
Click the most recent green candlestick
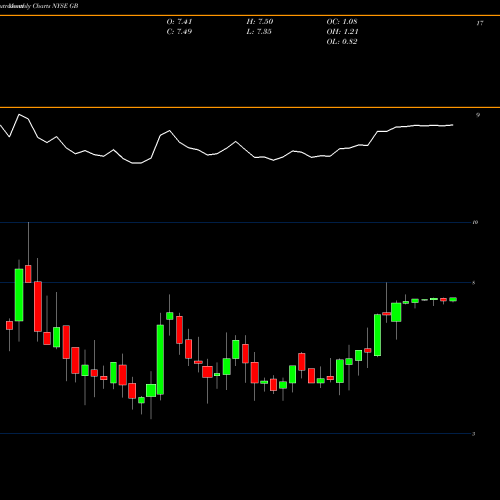(x=453, y=299)
